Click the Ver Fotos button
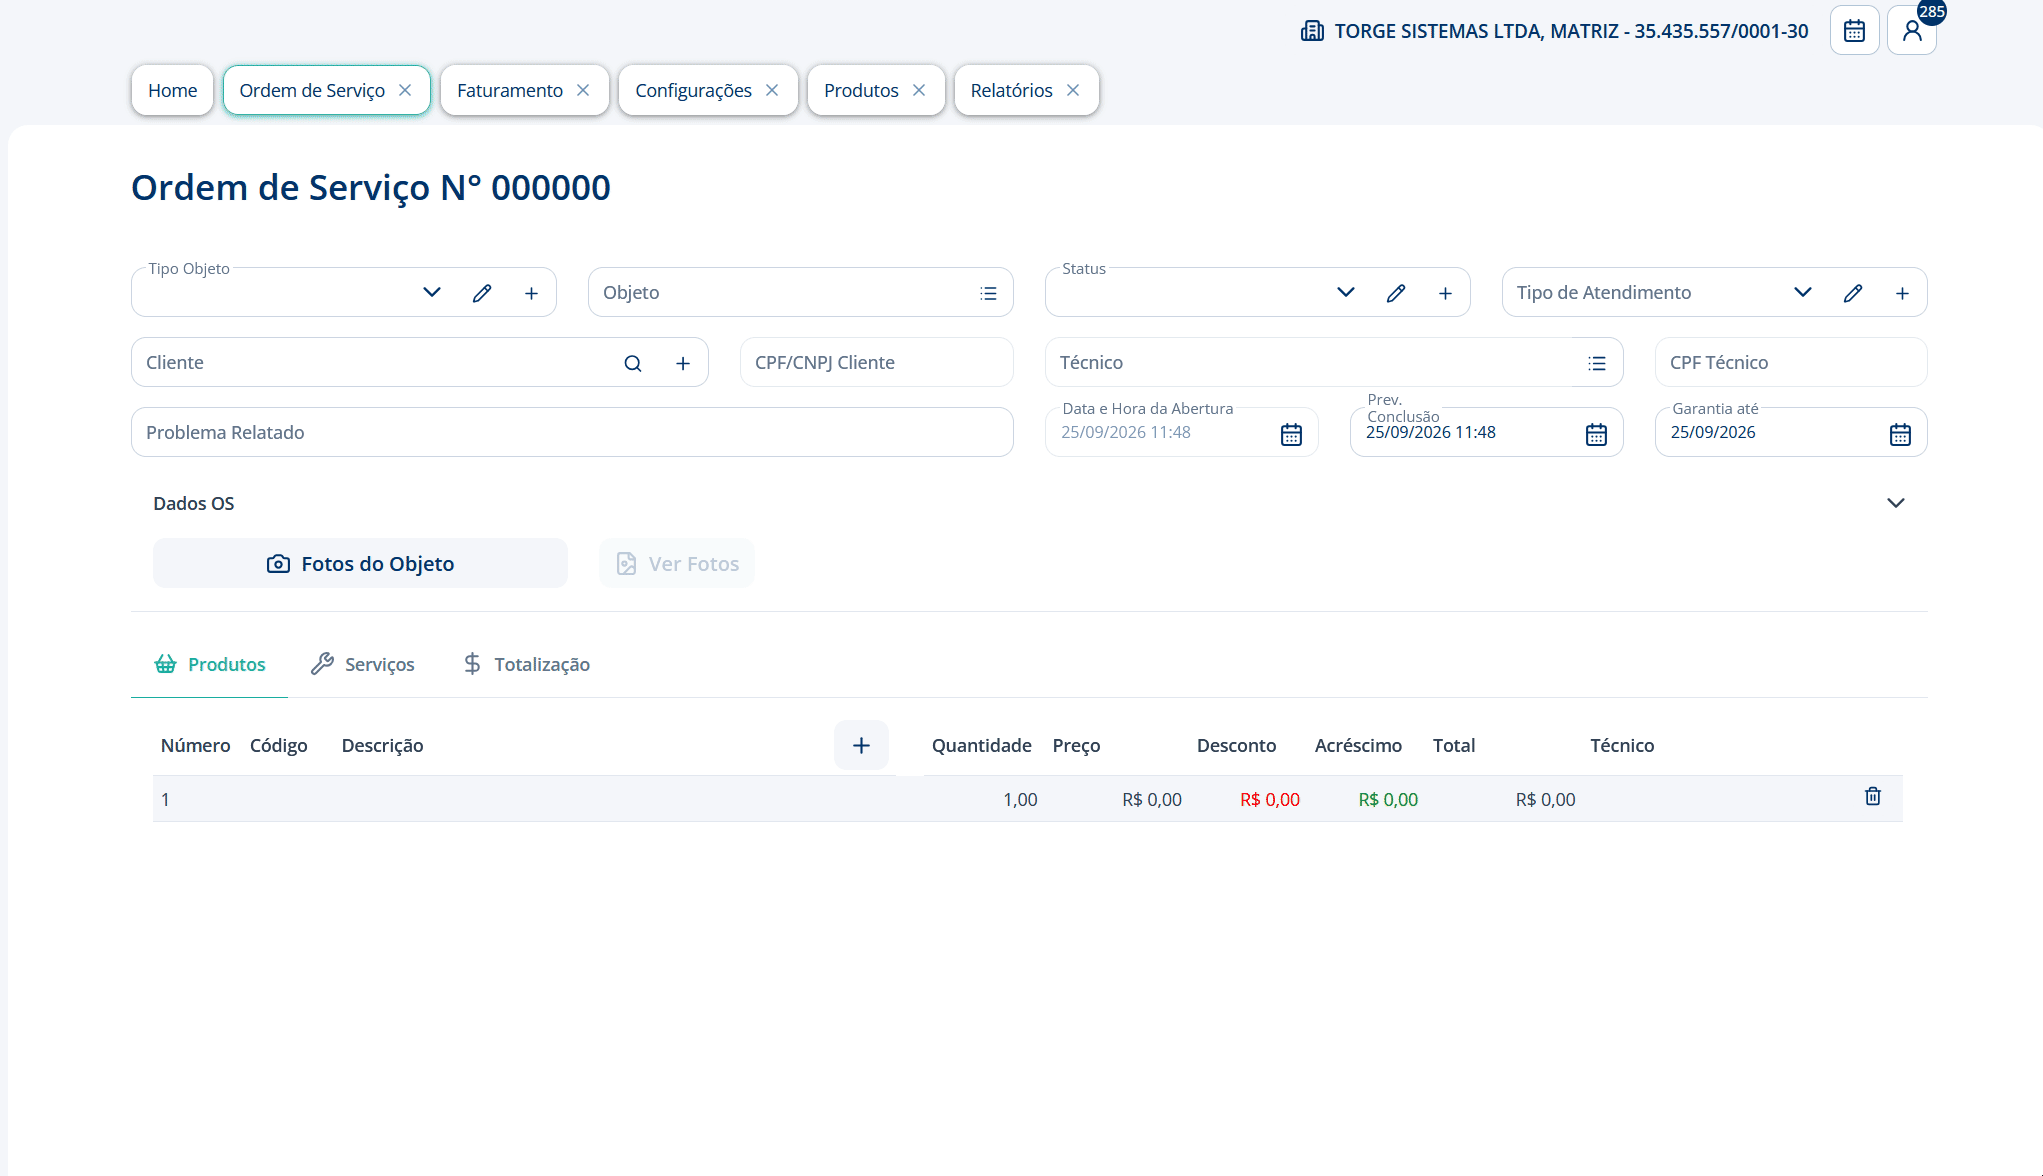The width and height of the screenshot is (2043, 1176). point(677,563)
